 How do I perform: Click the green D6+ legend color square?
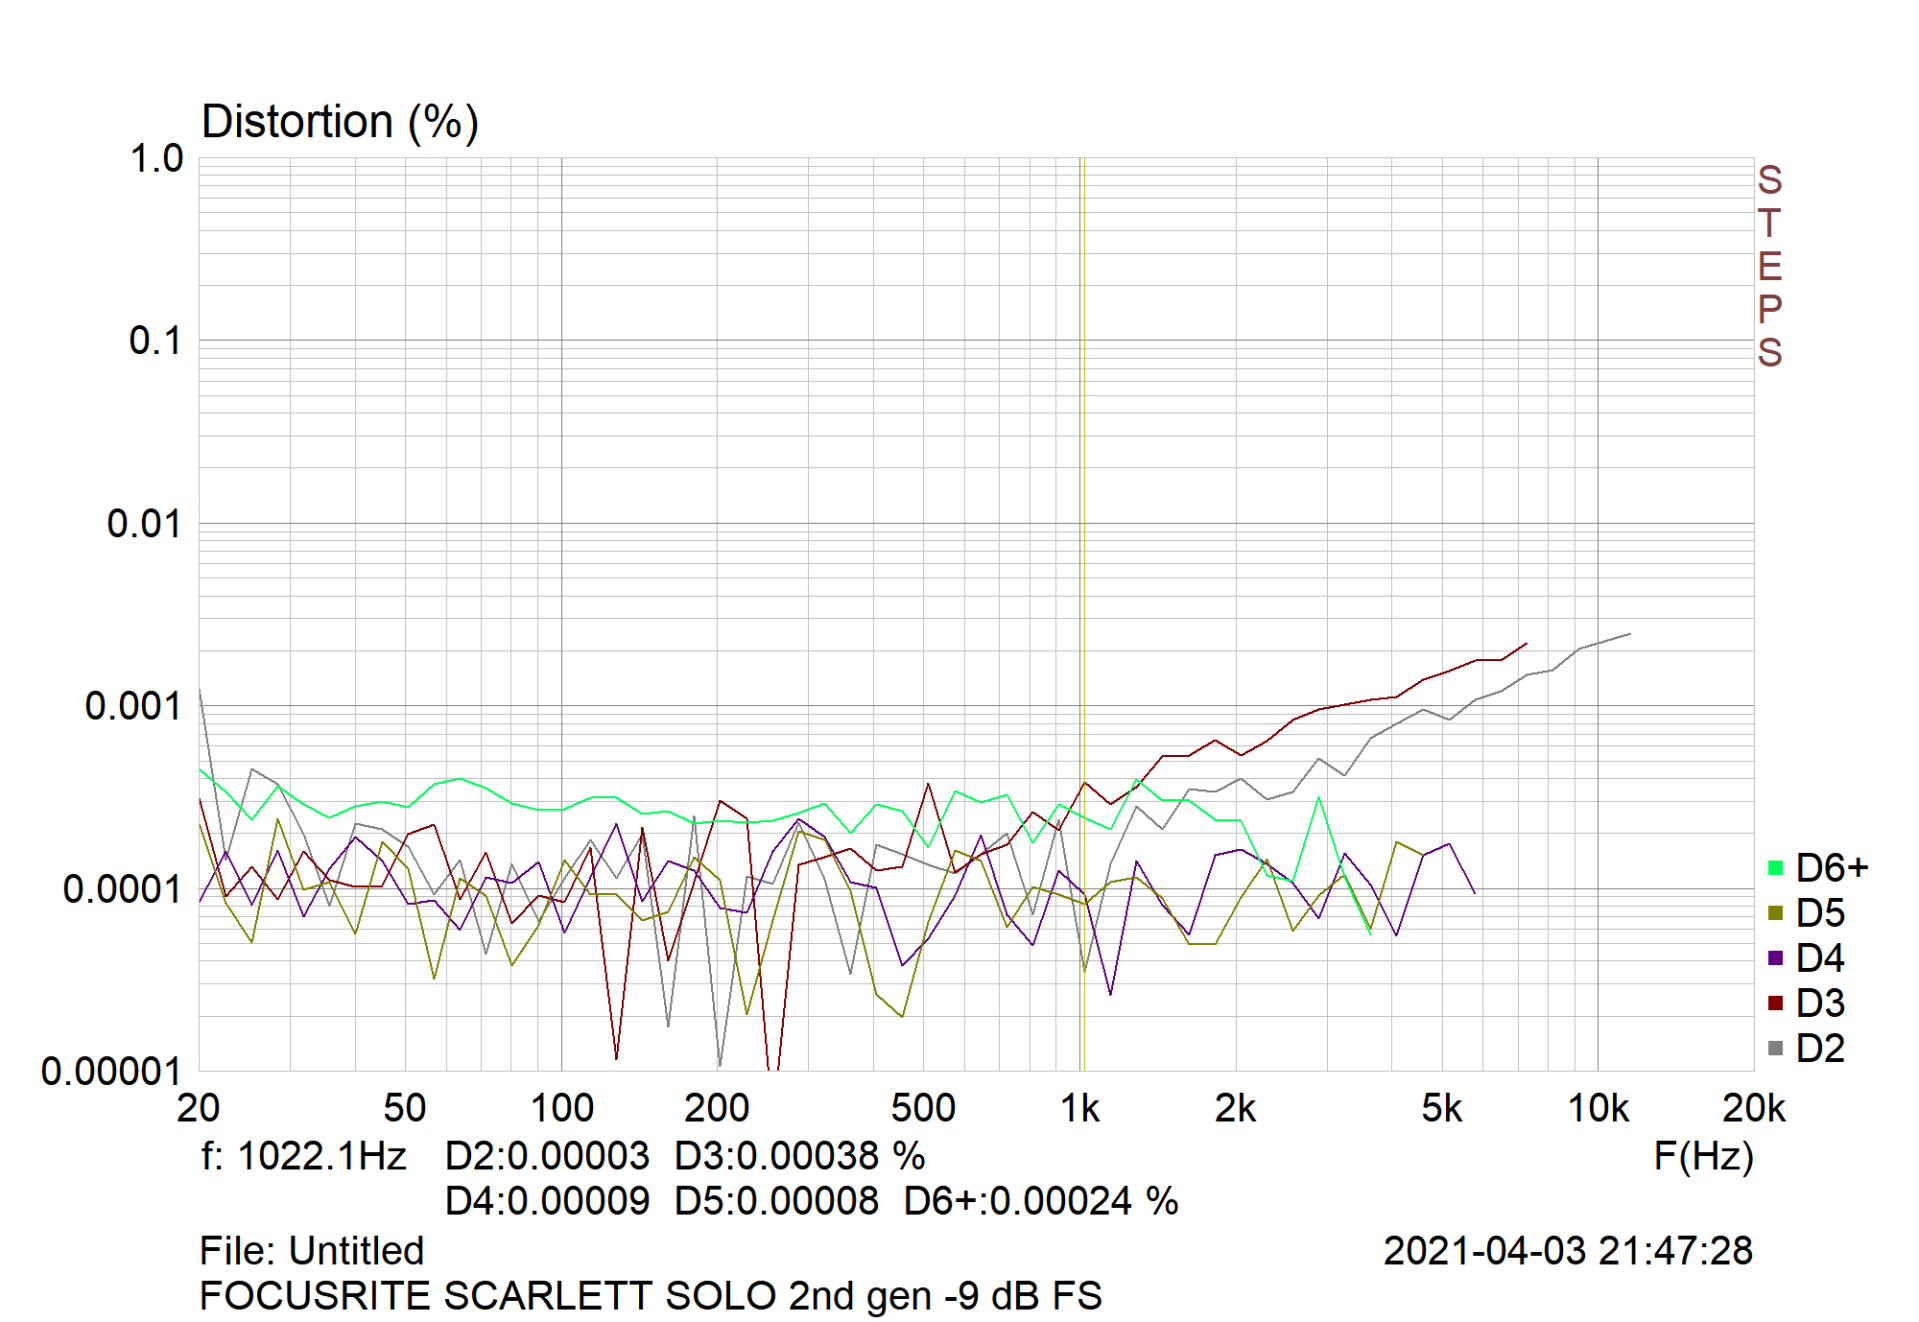(x=1775, y=868)
